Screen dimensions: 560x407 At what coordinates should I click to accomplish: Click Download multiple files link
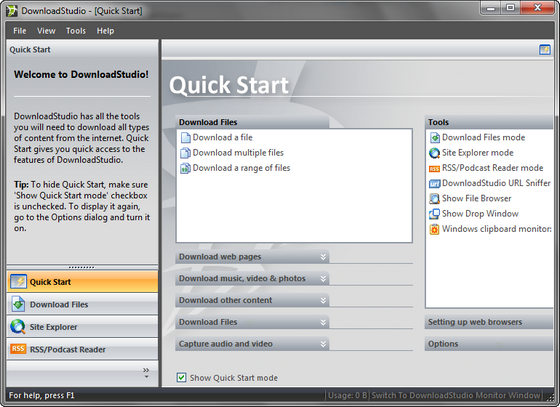point(238,153)
